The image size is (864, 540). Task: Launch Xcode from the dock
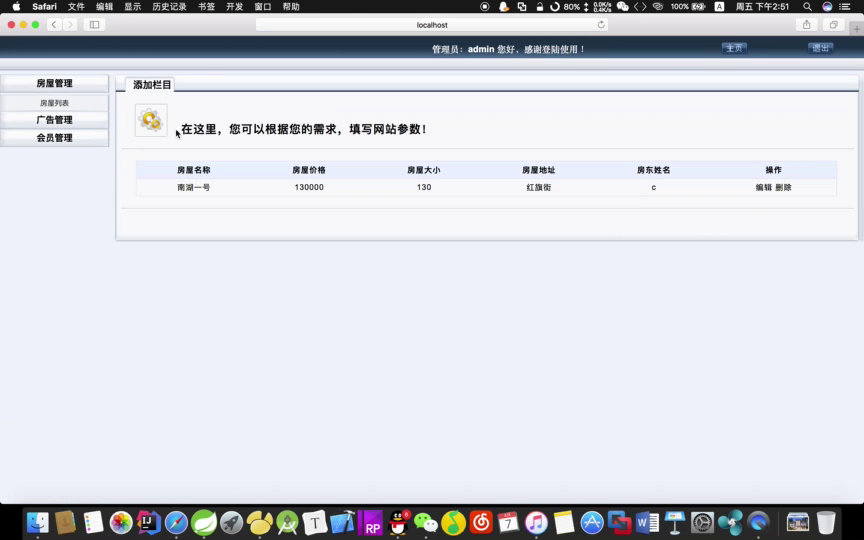[x=342, y=522]
